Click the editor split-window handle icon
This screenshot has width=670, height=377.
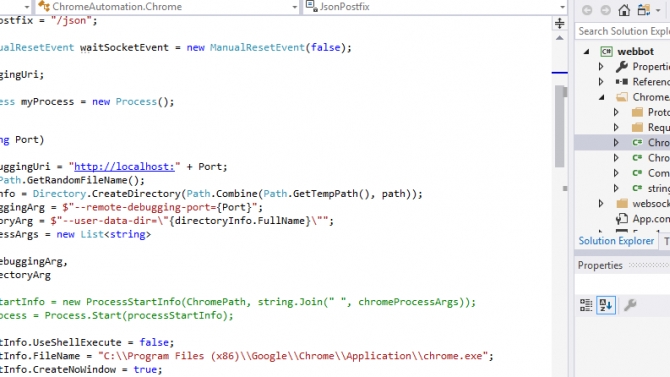point(559,23)
